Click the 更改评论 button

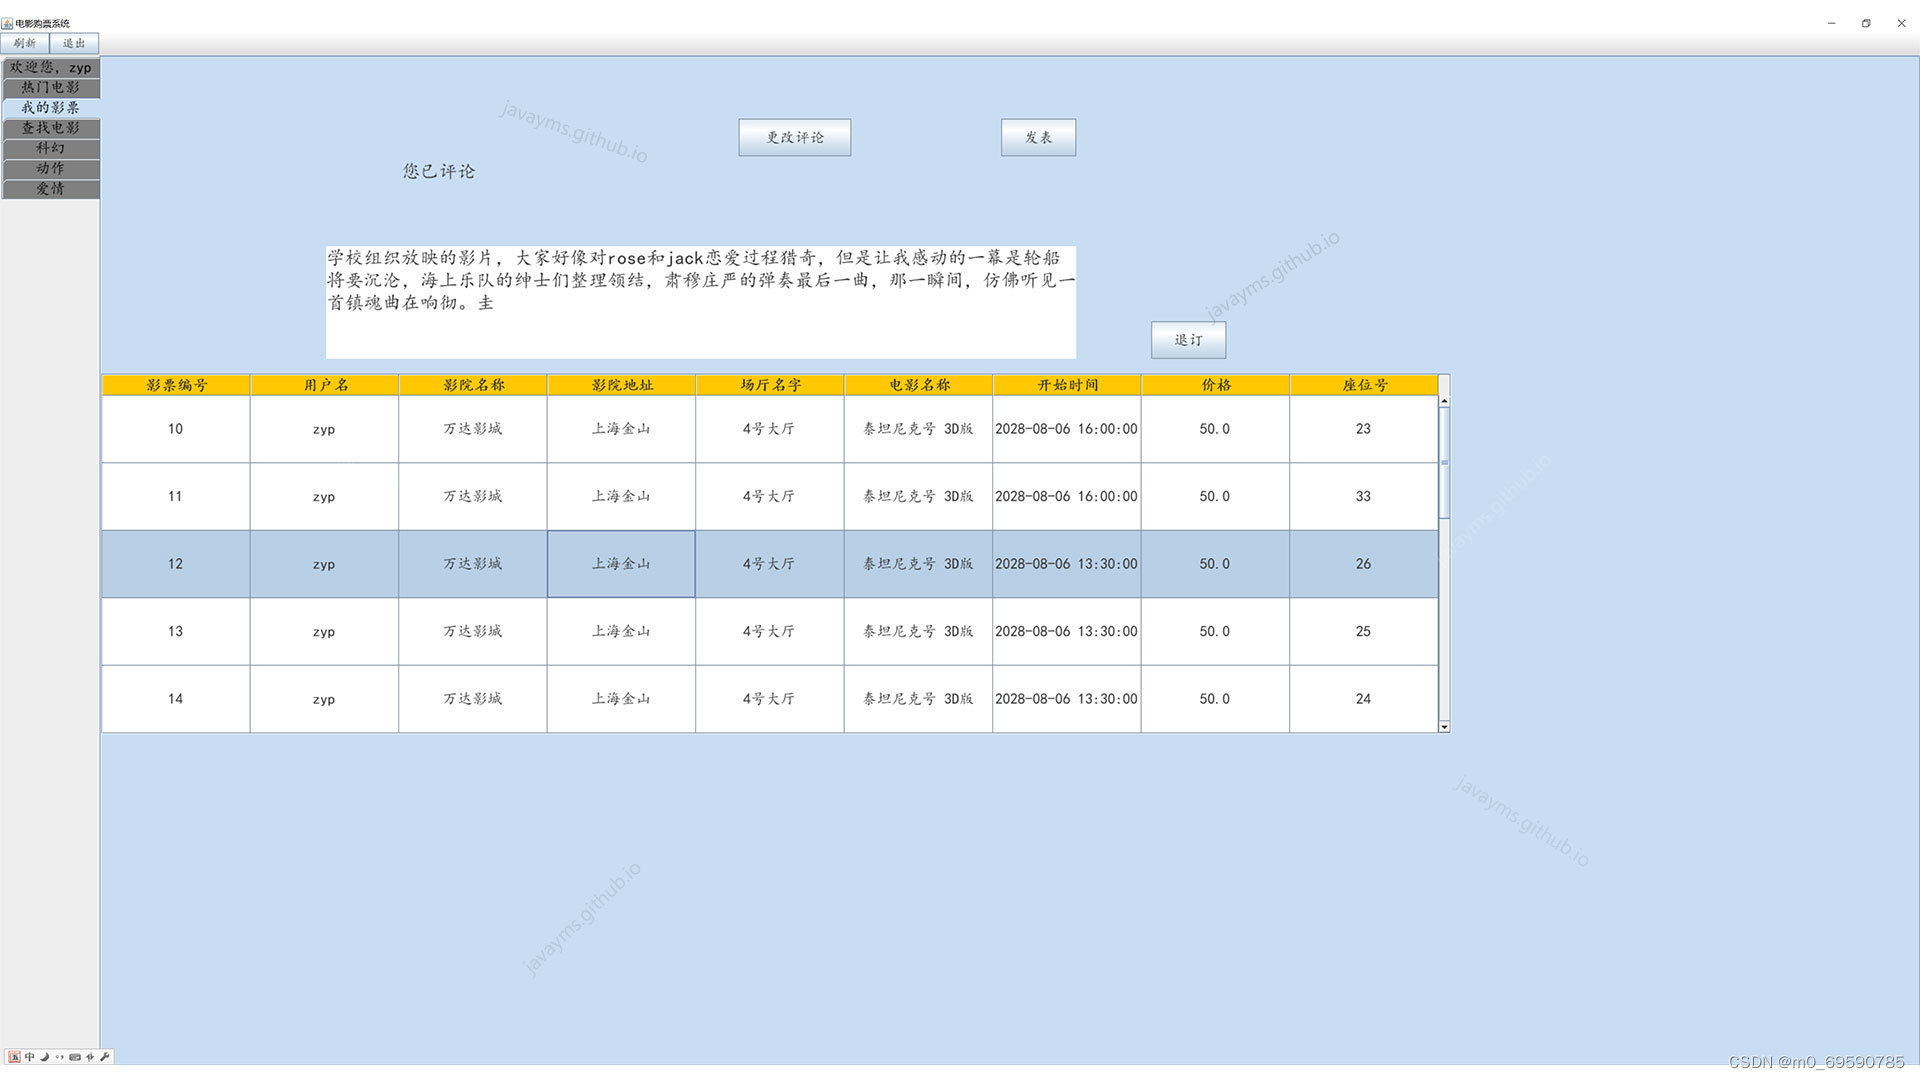pyautogui.click(x=795, y=137)
